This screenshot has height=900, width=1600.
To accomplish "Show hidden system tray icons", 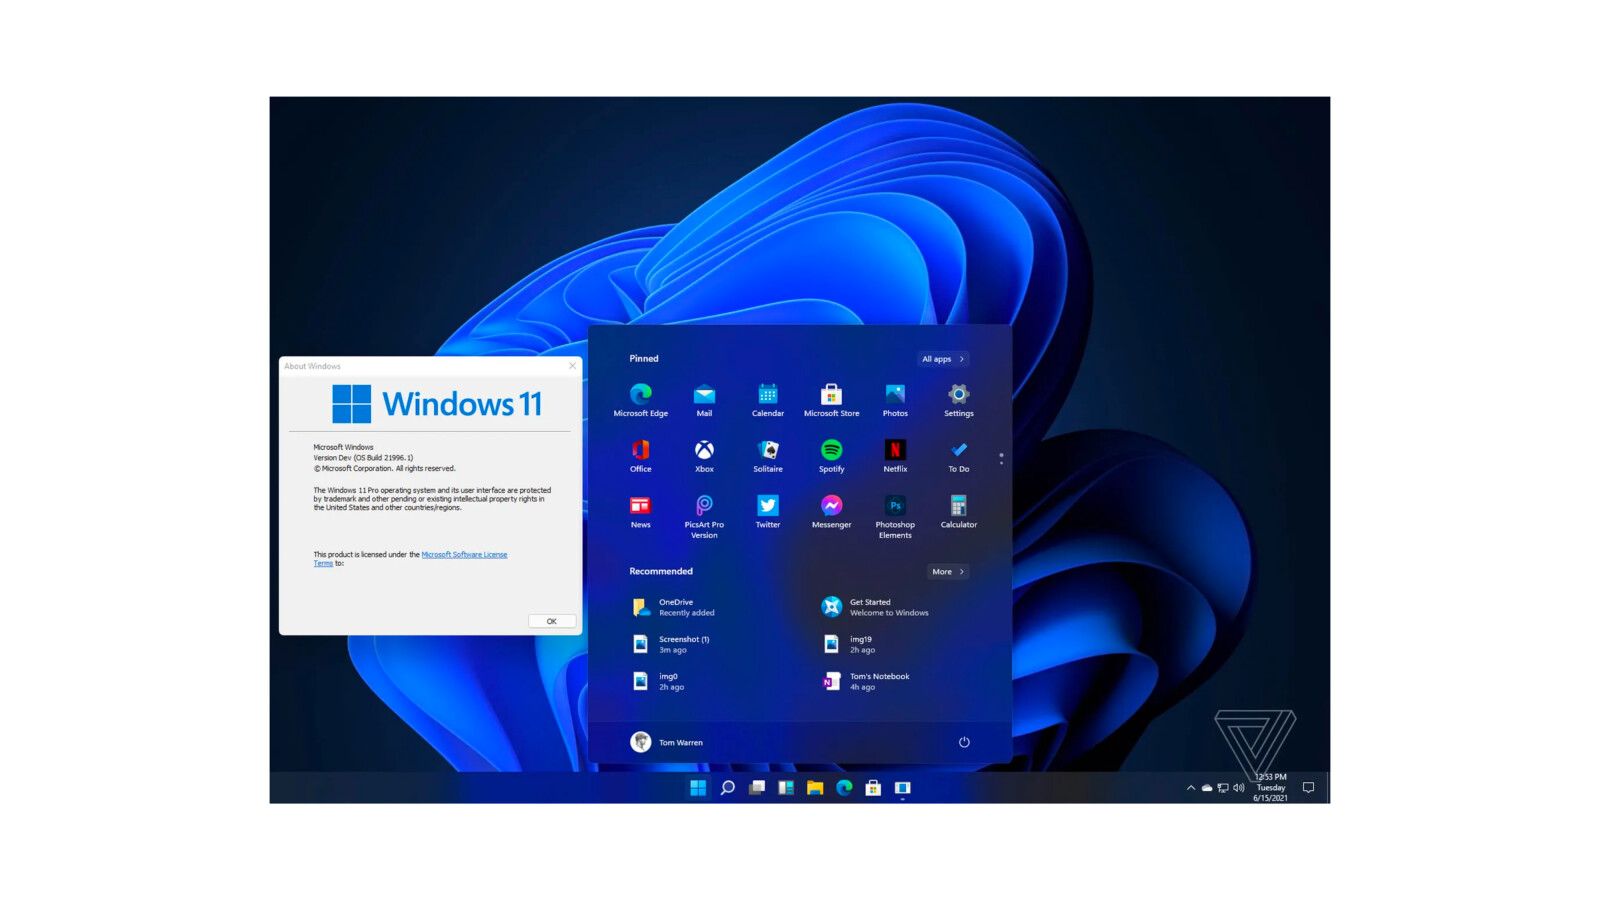I will click(x=1191, y=788).
